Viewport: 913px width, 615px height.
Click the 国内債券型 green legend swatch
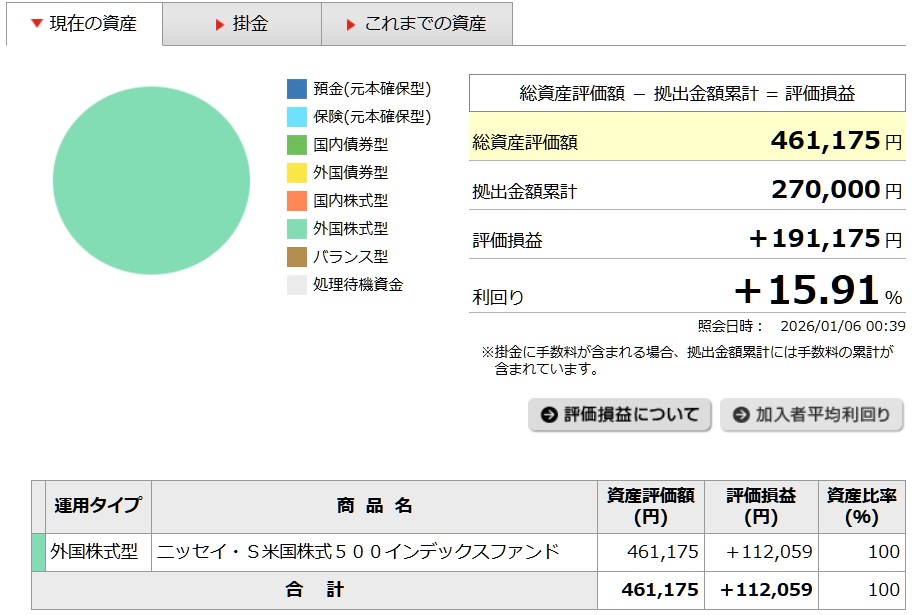[297, 145]
